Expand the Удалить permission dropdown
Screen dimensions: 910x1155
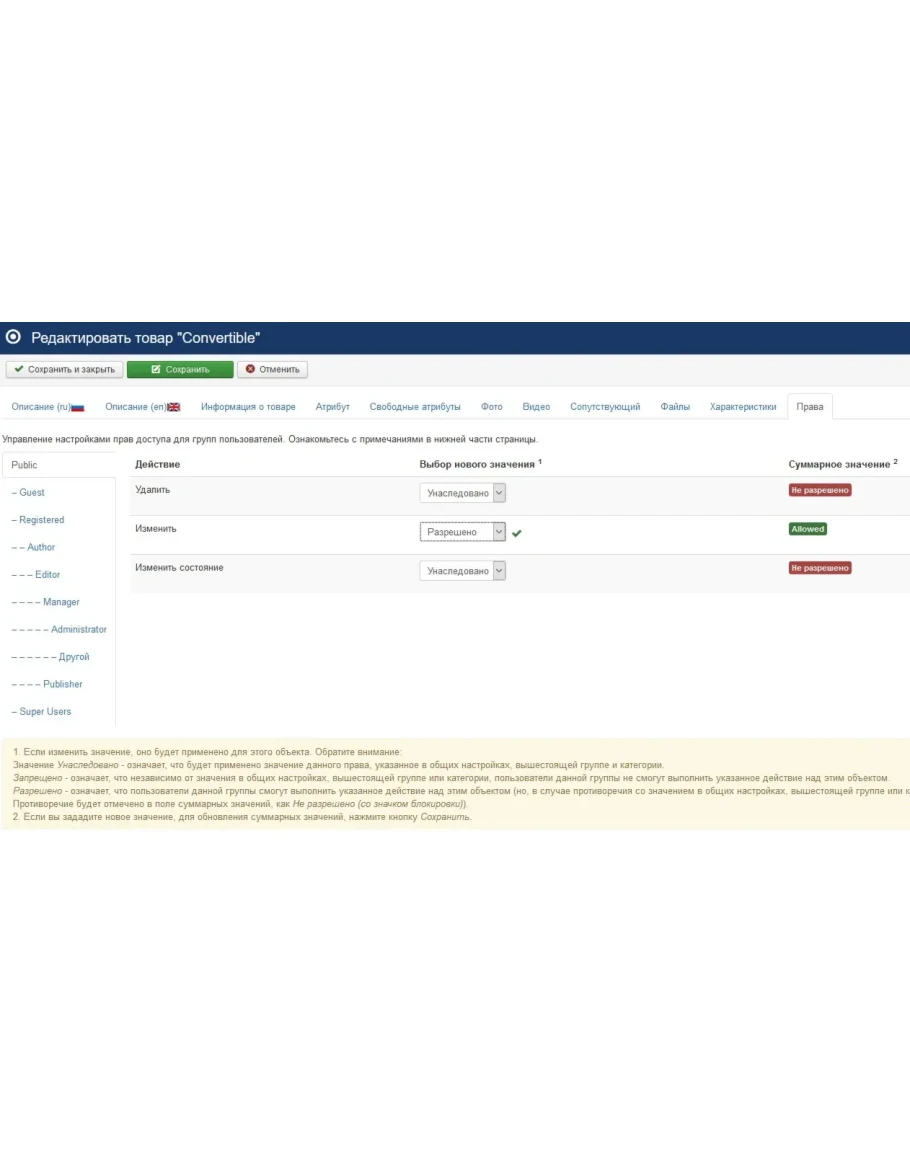point(463,493)
